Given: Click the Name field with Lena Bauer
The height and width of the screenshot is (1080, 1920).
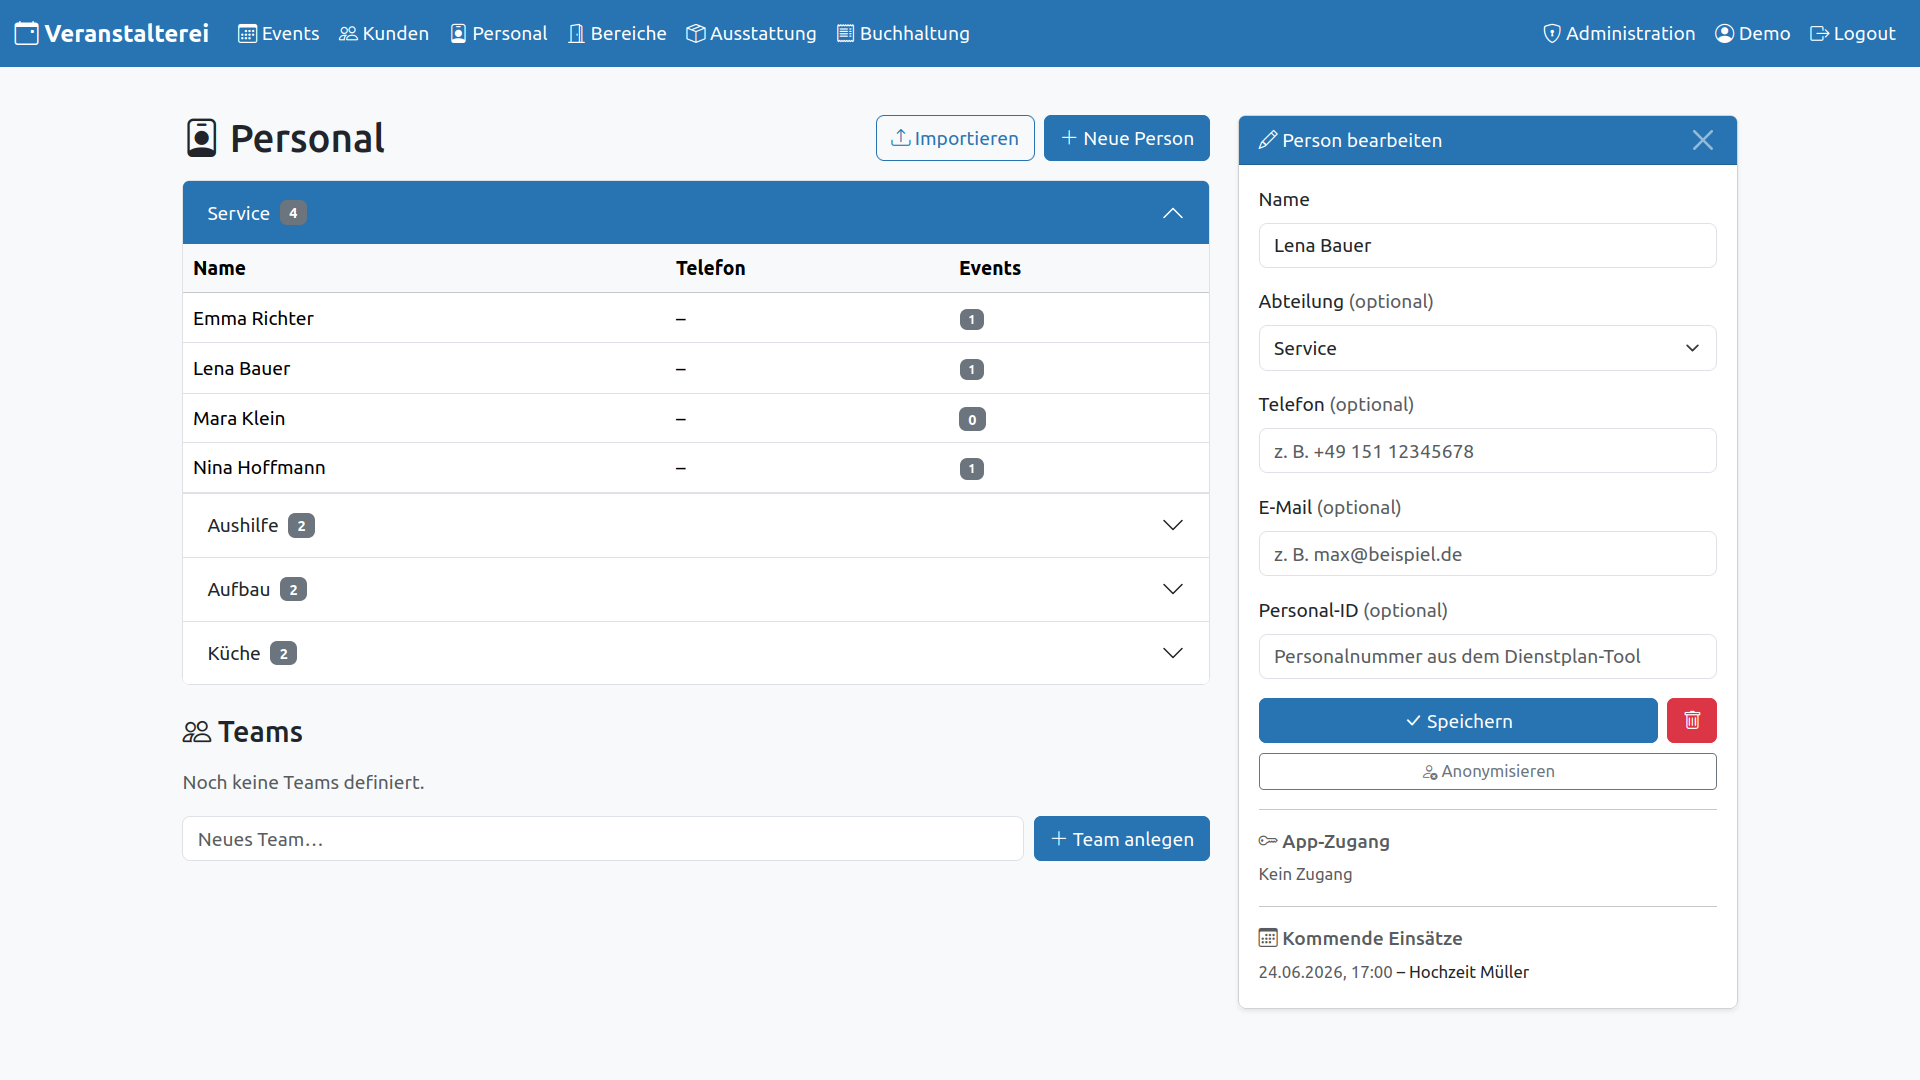Looking at the screenshot, I should (x=1487, y=245).
